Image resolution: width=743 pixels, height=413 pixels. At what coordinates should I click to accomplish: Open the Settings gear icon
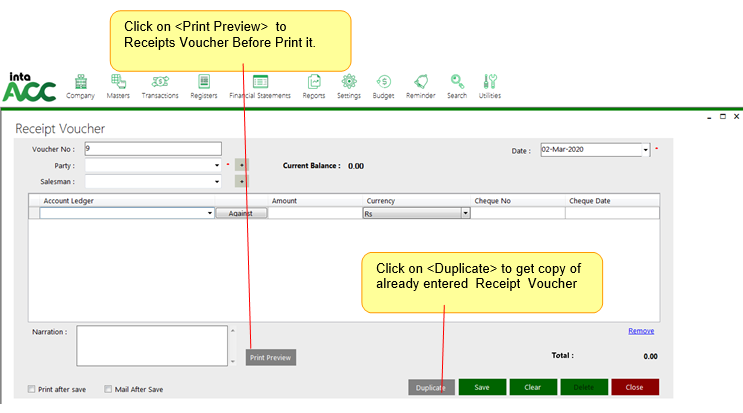coord(349,83)
